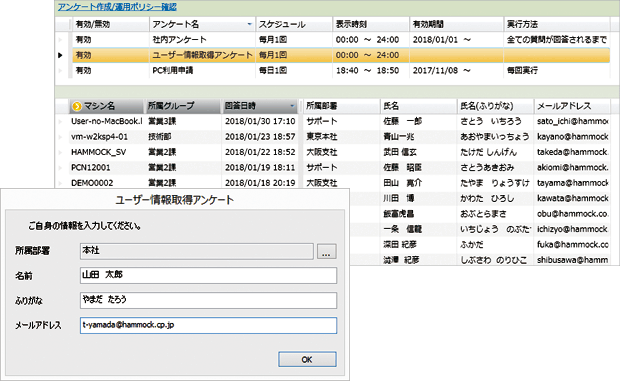The image size is (620, 381).
Task: Sort by 所属部署 column header
Action: pos(342,106)
